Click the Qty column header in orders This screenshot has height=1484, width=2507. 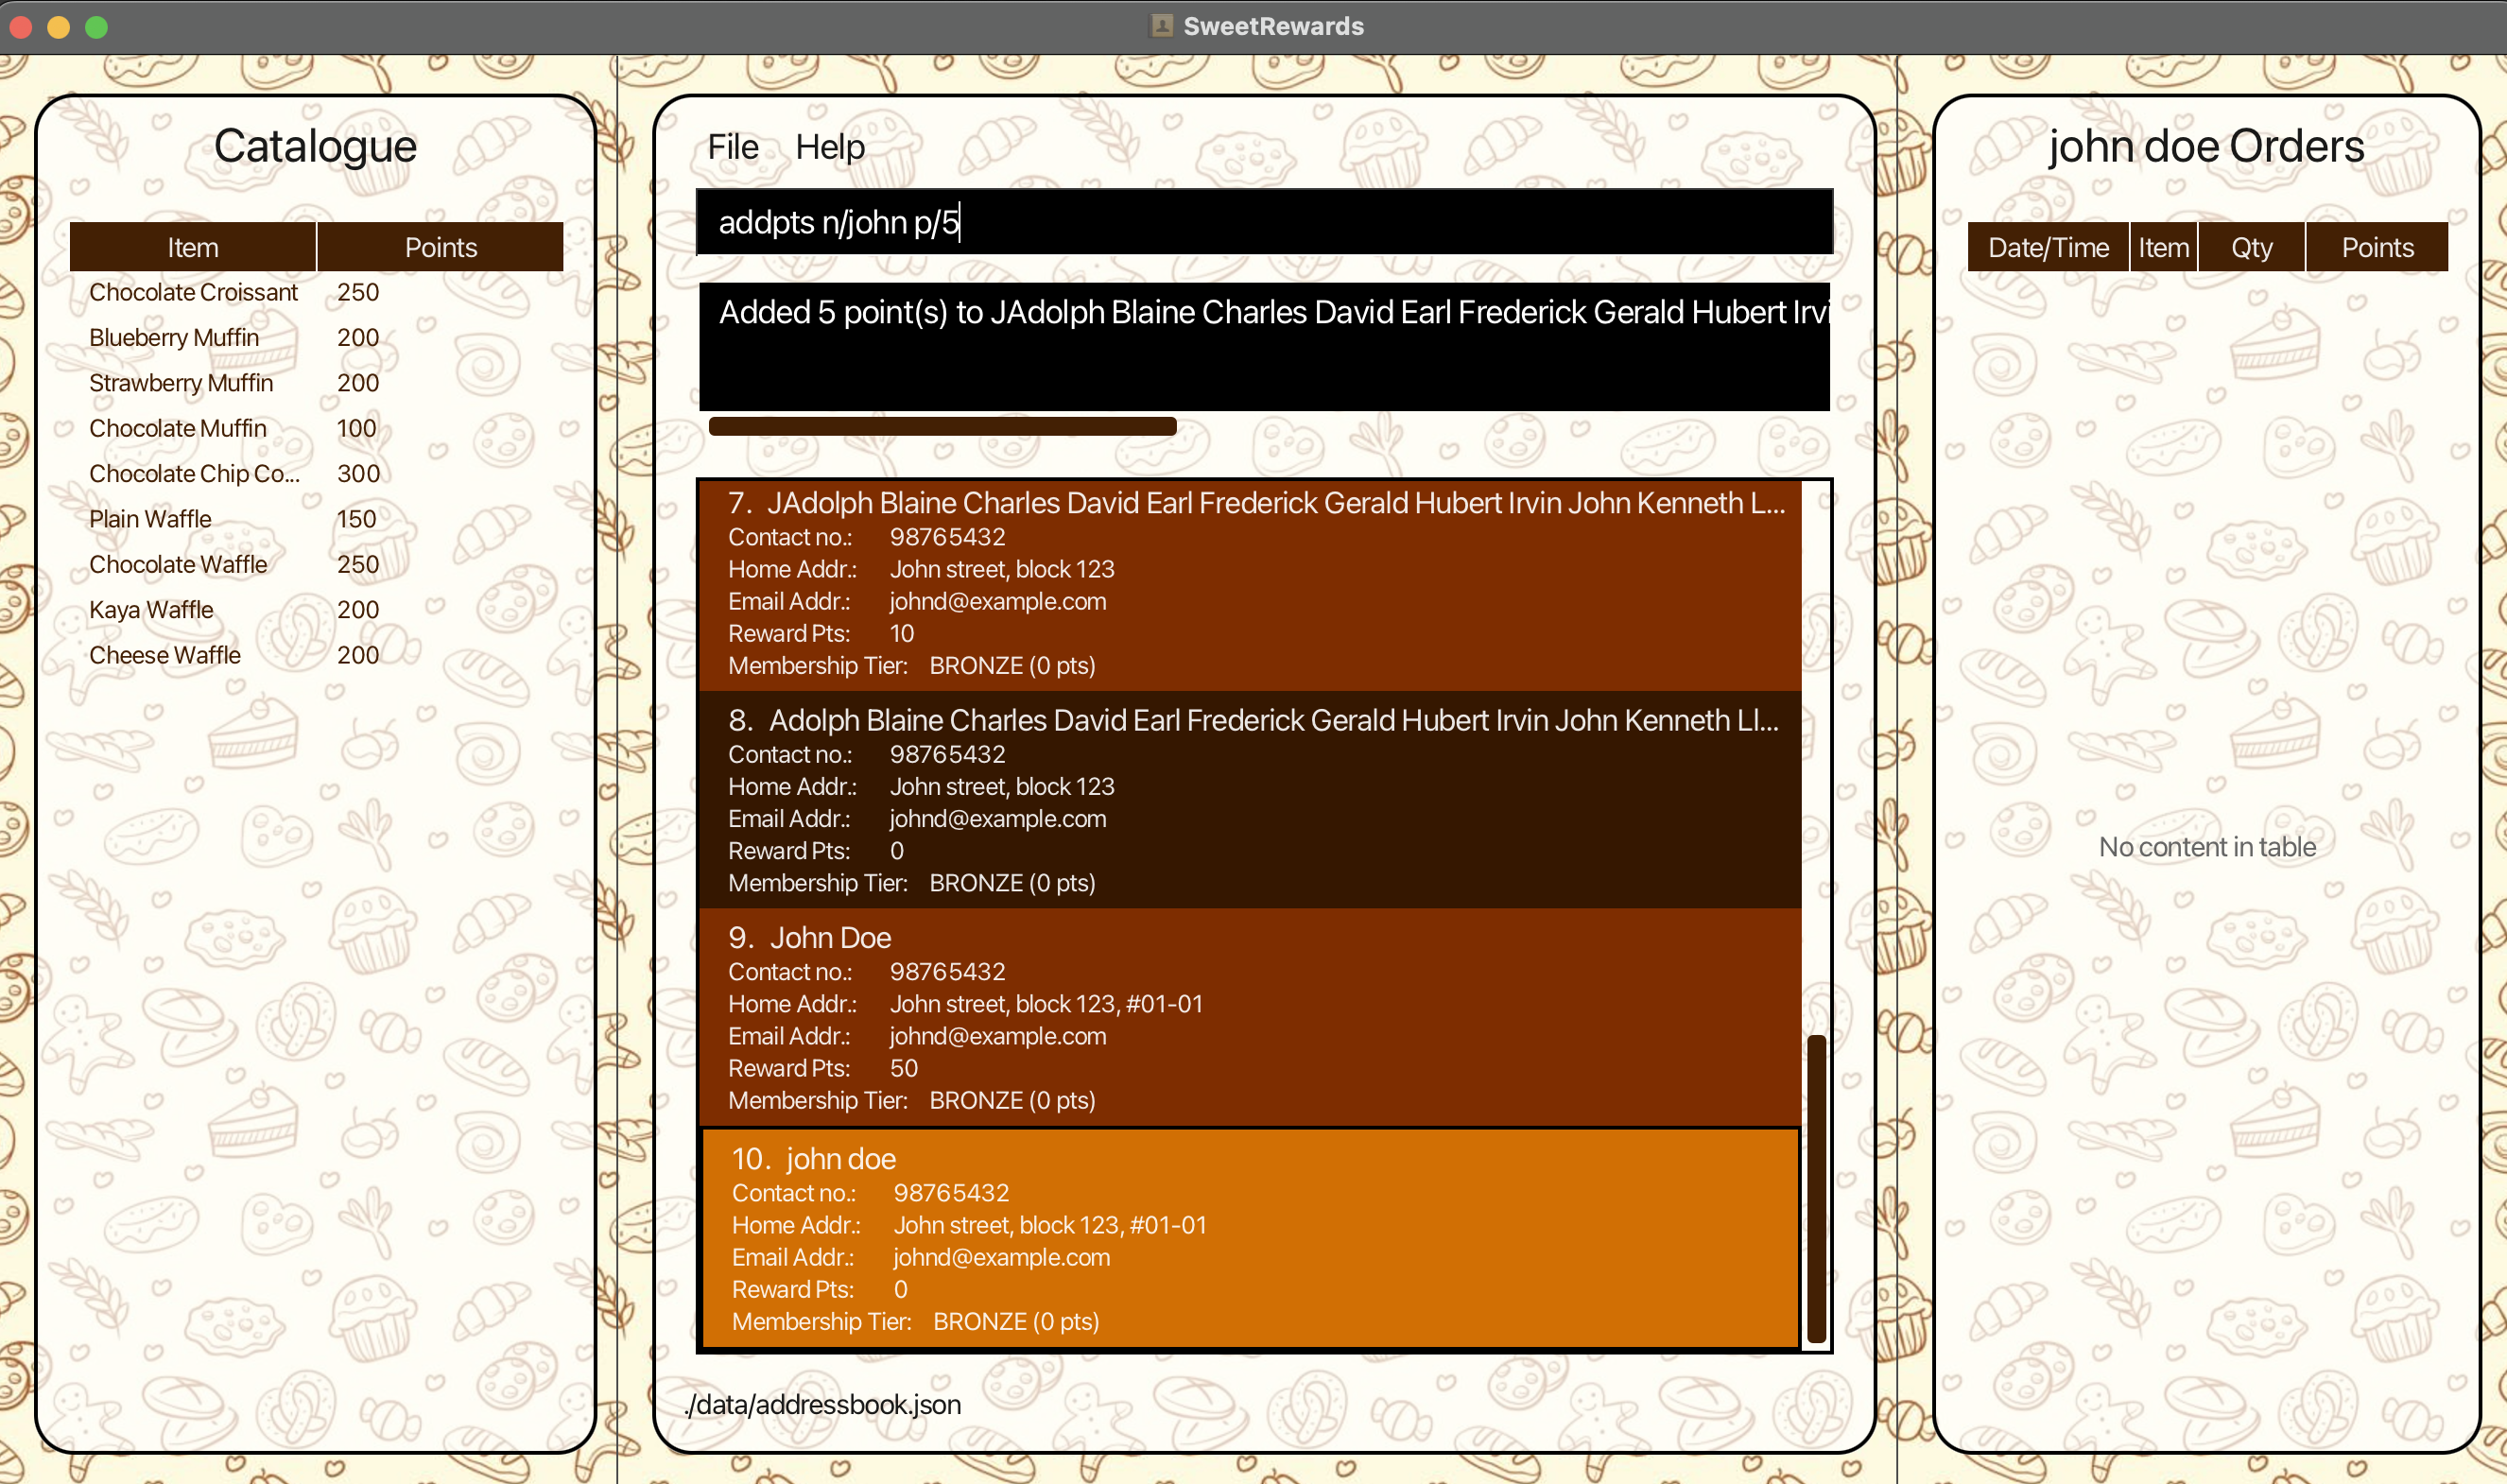(2250, 247)
